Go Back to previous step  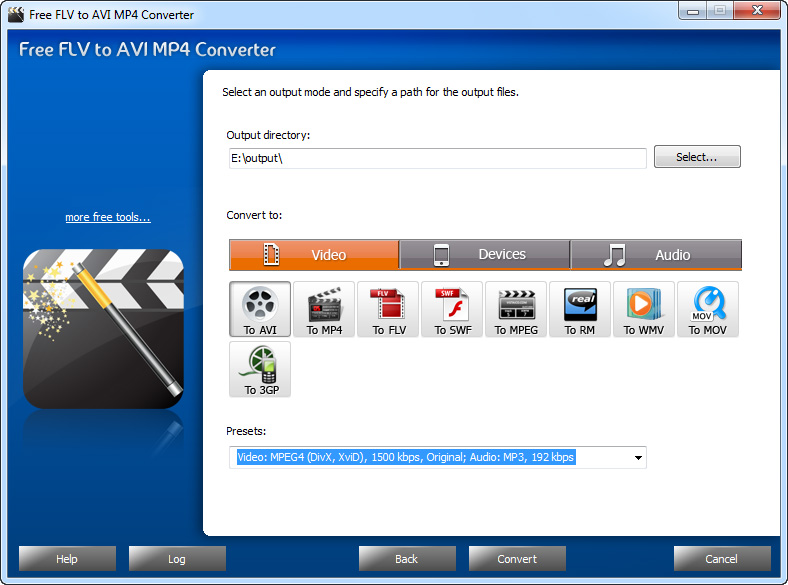tap(407, 558)
